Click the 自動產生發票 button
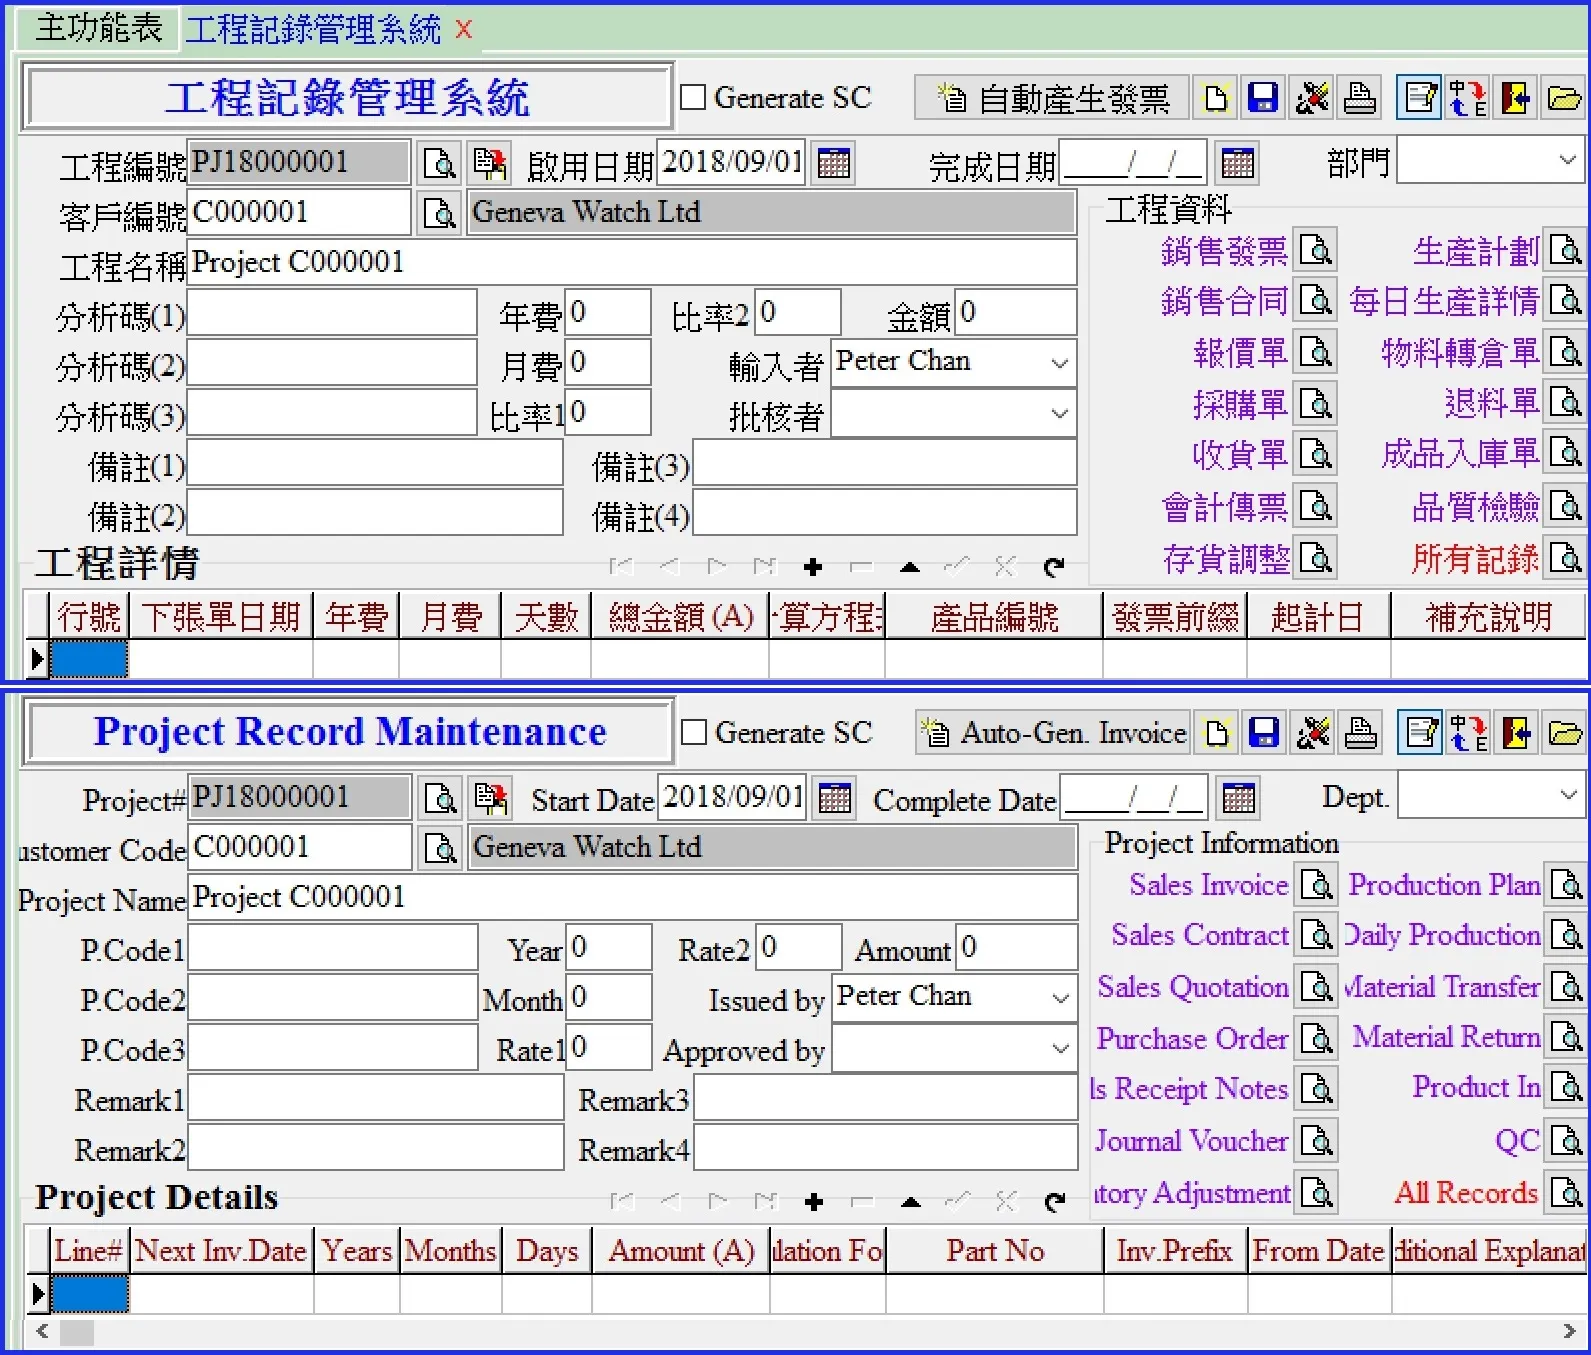 [1053, 98]
